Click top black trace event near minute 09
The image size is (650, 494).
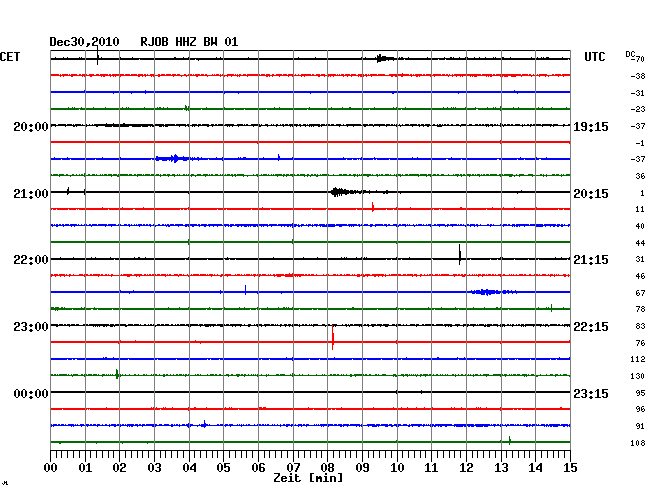(x=384, y=58)
